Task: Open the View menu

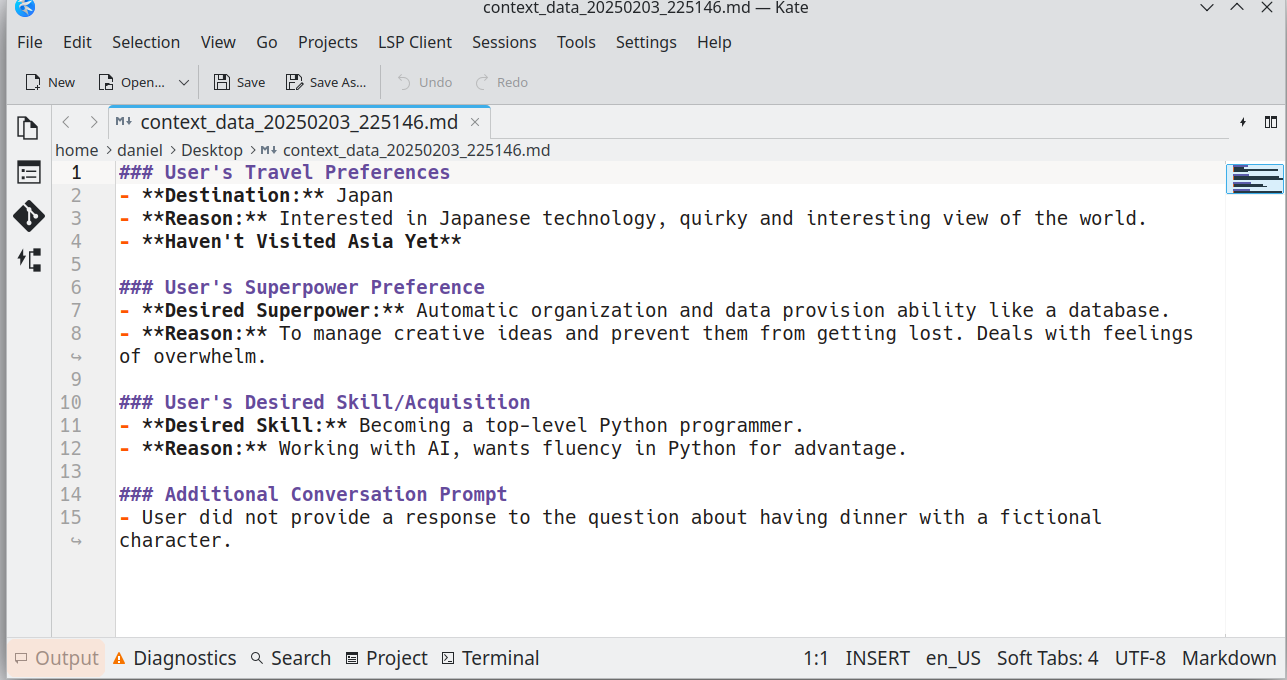Action: (x=218, y=42)
